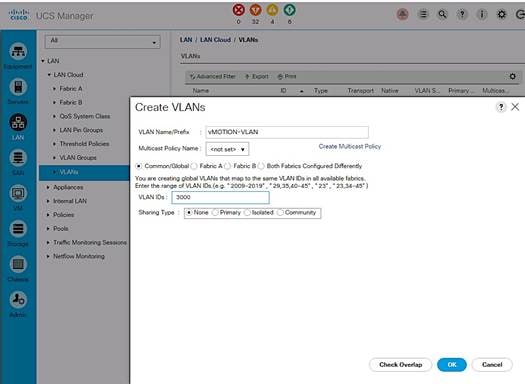Select the Fabric A radio button
Screen dimensions: 525x384
click(x=194, y=166)
